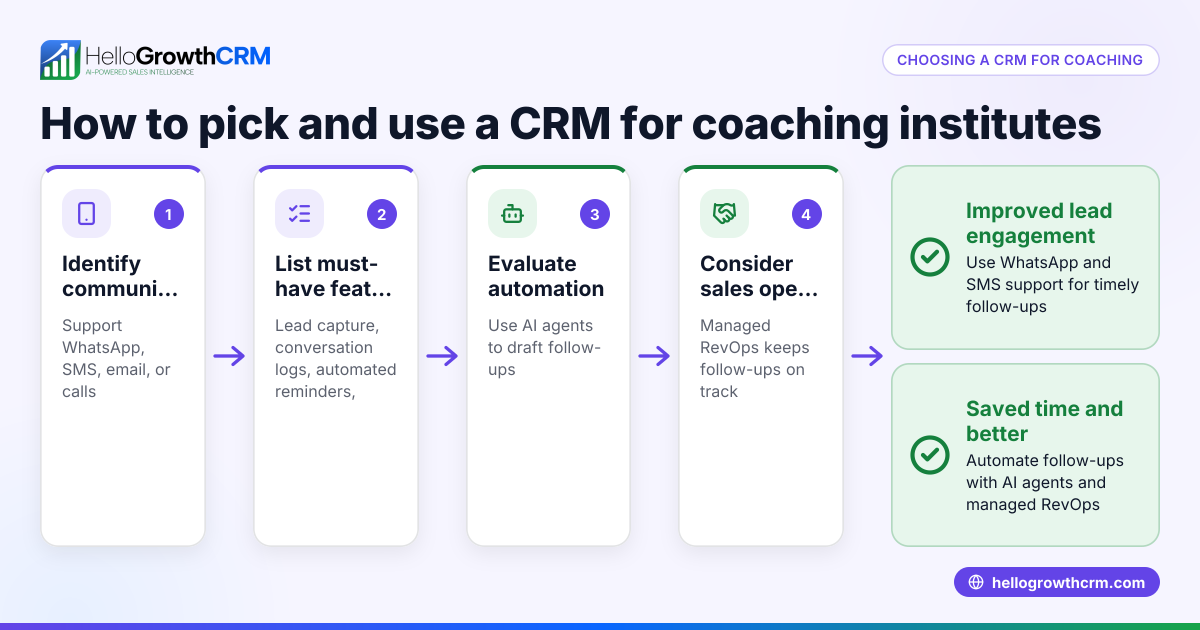The height and width of the screenshot is (630, 1200).
Task: Click the 'Identify communi…' card title
Action: tap(121, 276)
